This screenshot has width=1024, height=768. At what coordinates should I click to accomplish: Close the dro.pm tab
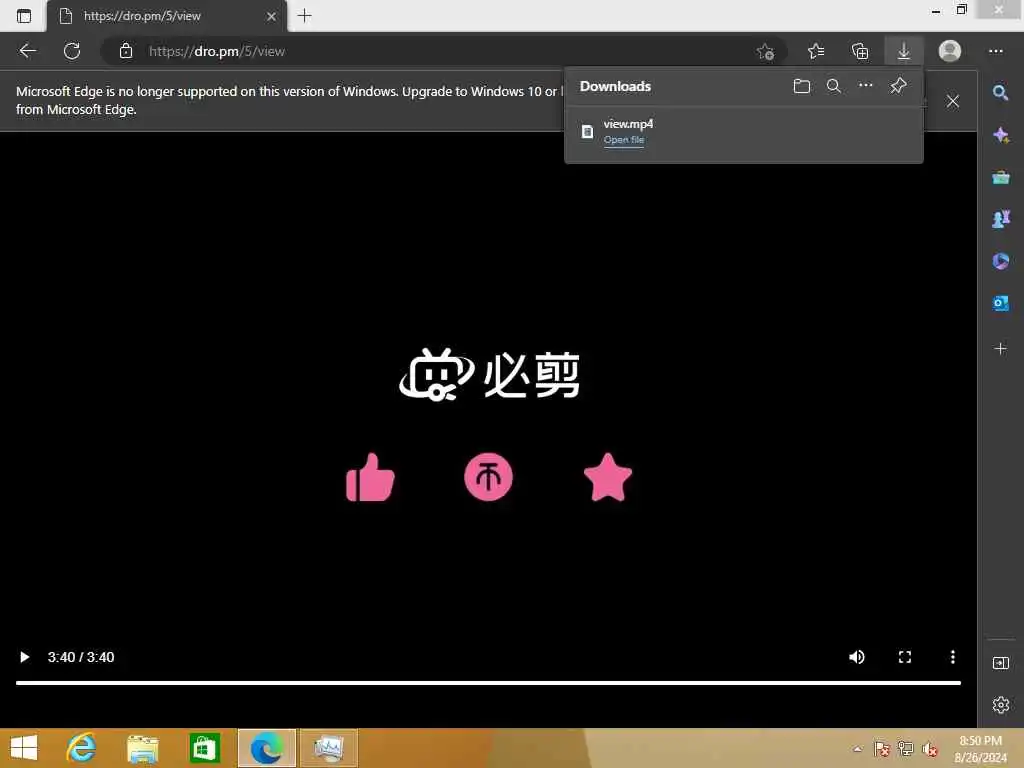point(272,16)
